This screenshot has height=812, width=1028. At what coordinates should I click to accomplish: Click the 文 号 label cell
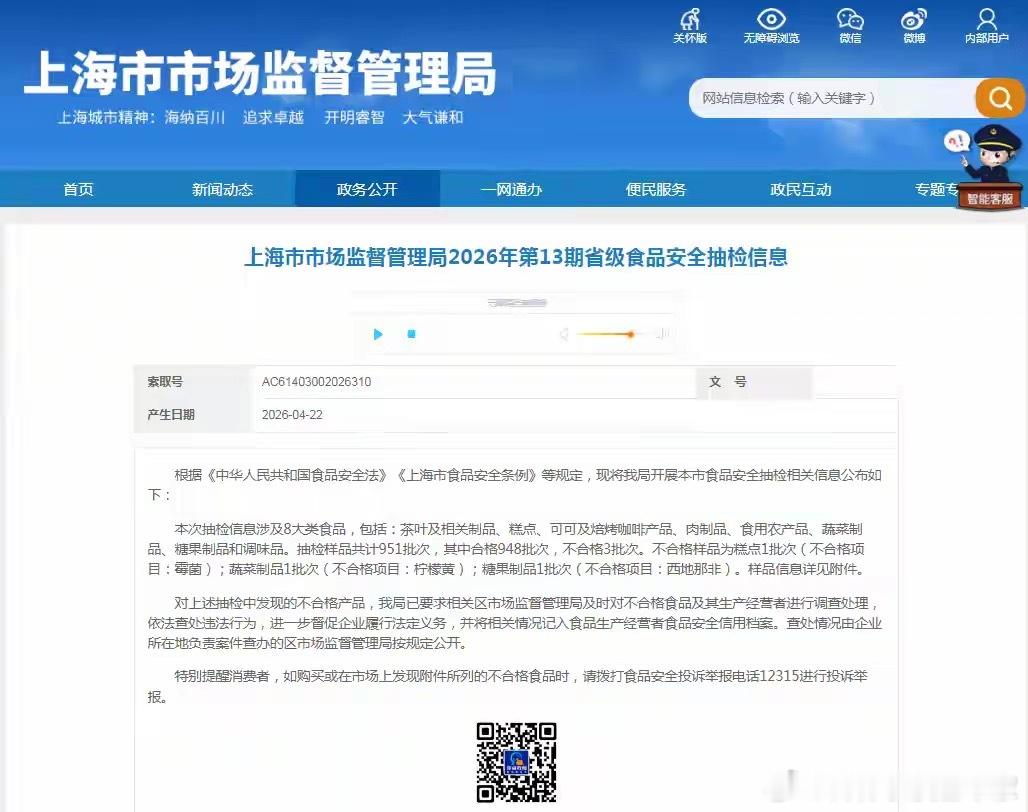click(x=754, y=381)
